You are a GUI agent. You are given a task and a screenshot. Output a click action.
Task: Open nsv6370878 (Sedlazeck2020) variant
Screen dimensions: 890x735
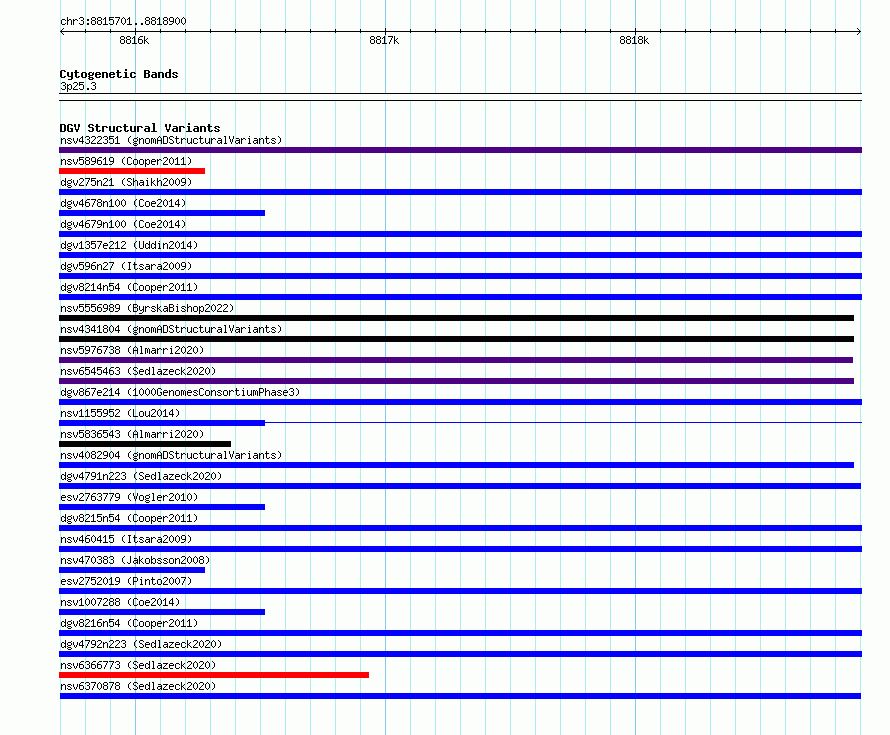coord(138,686)
